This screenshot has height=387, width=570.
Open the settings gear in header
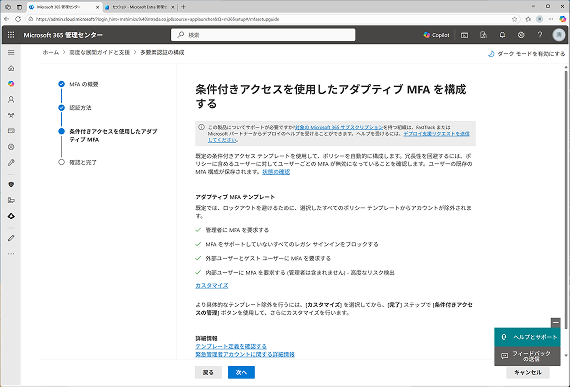[x=521, y=35]
